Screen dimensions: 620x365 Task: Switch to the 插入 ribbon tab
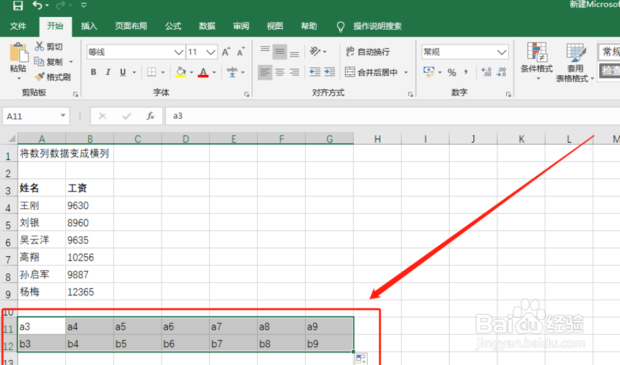(89, 26)
